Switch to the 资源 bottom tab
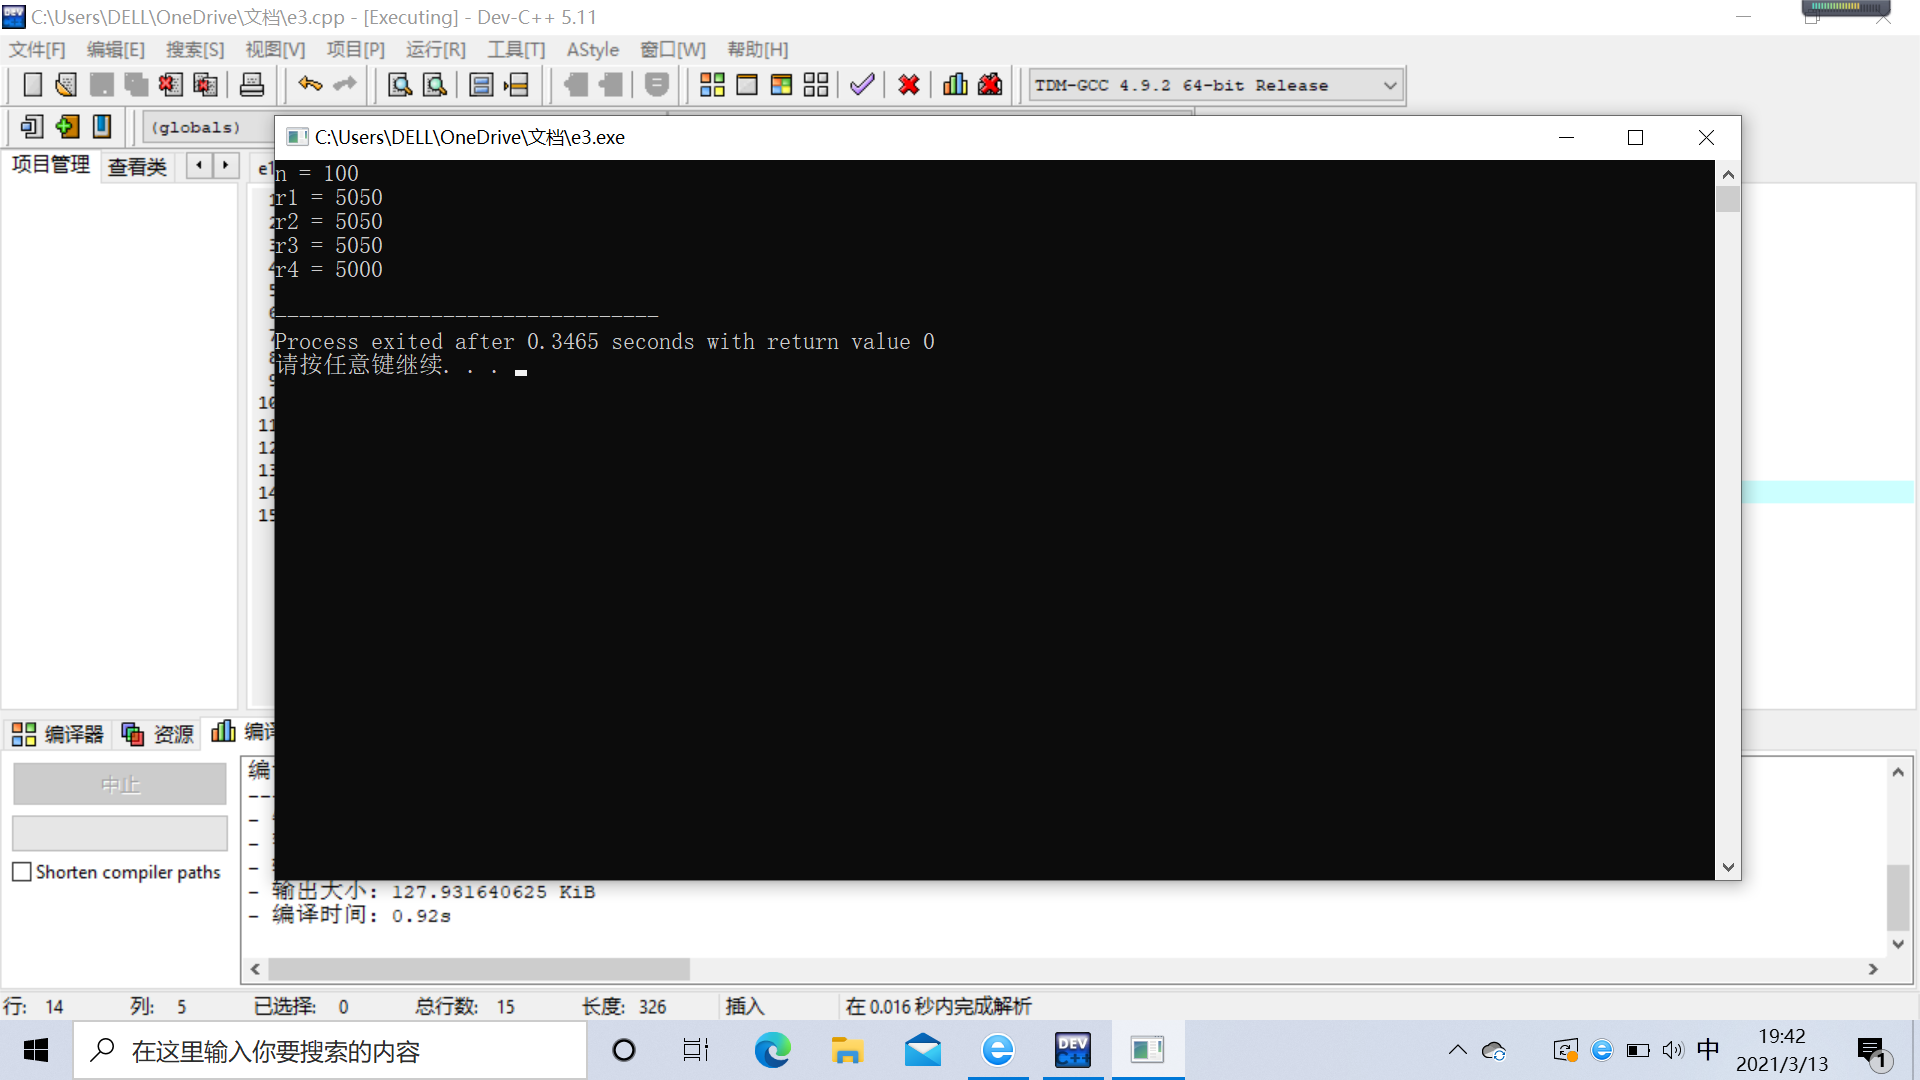The width and height of the screenshot is (1920, 1080). tap(158, 734)
